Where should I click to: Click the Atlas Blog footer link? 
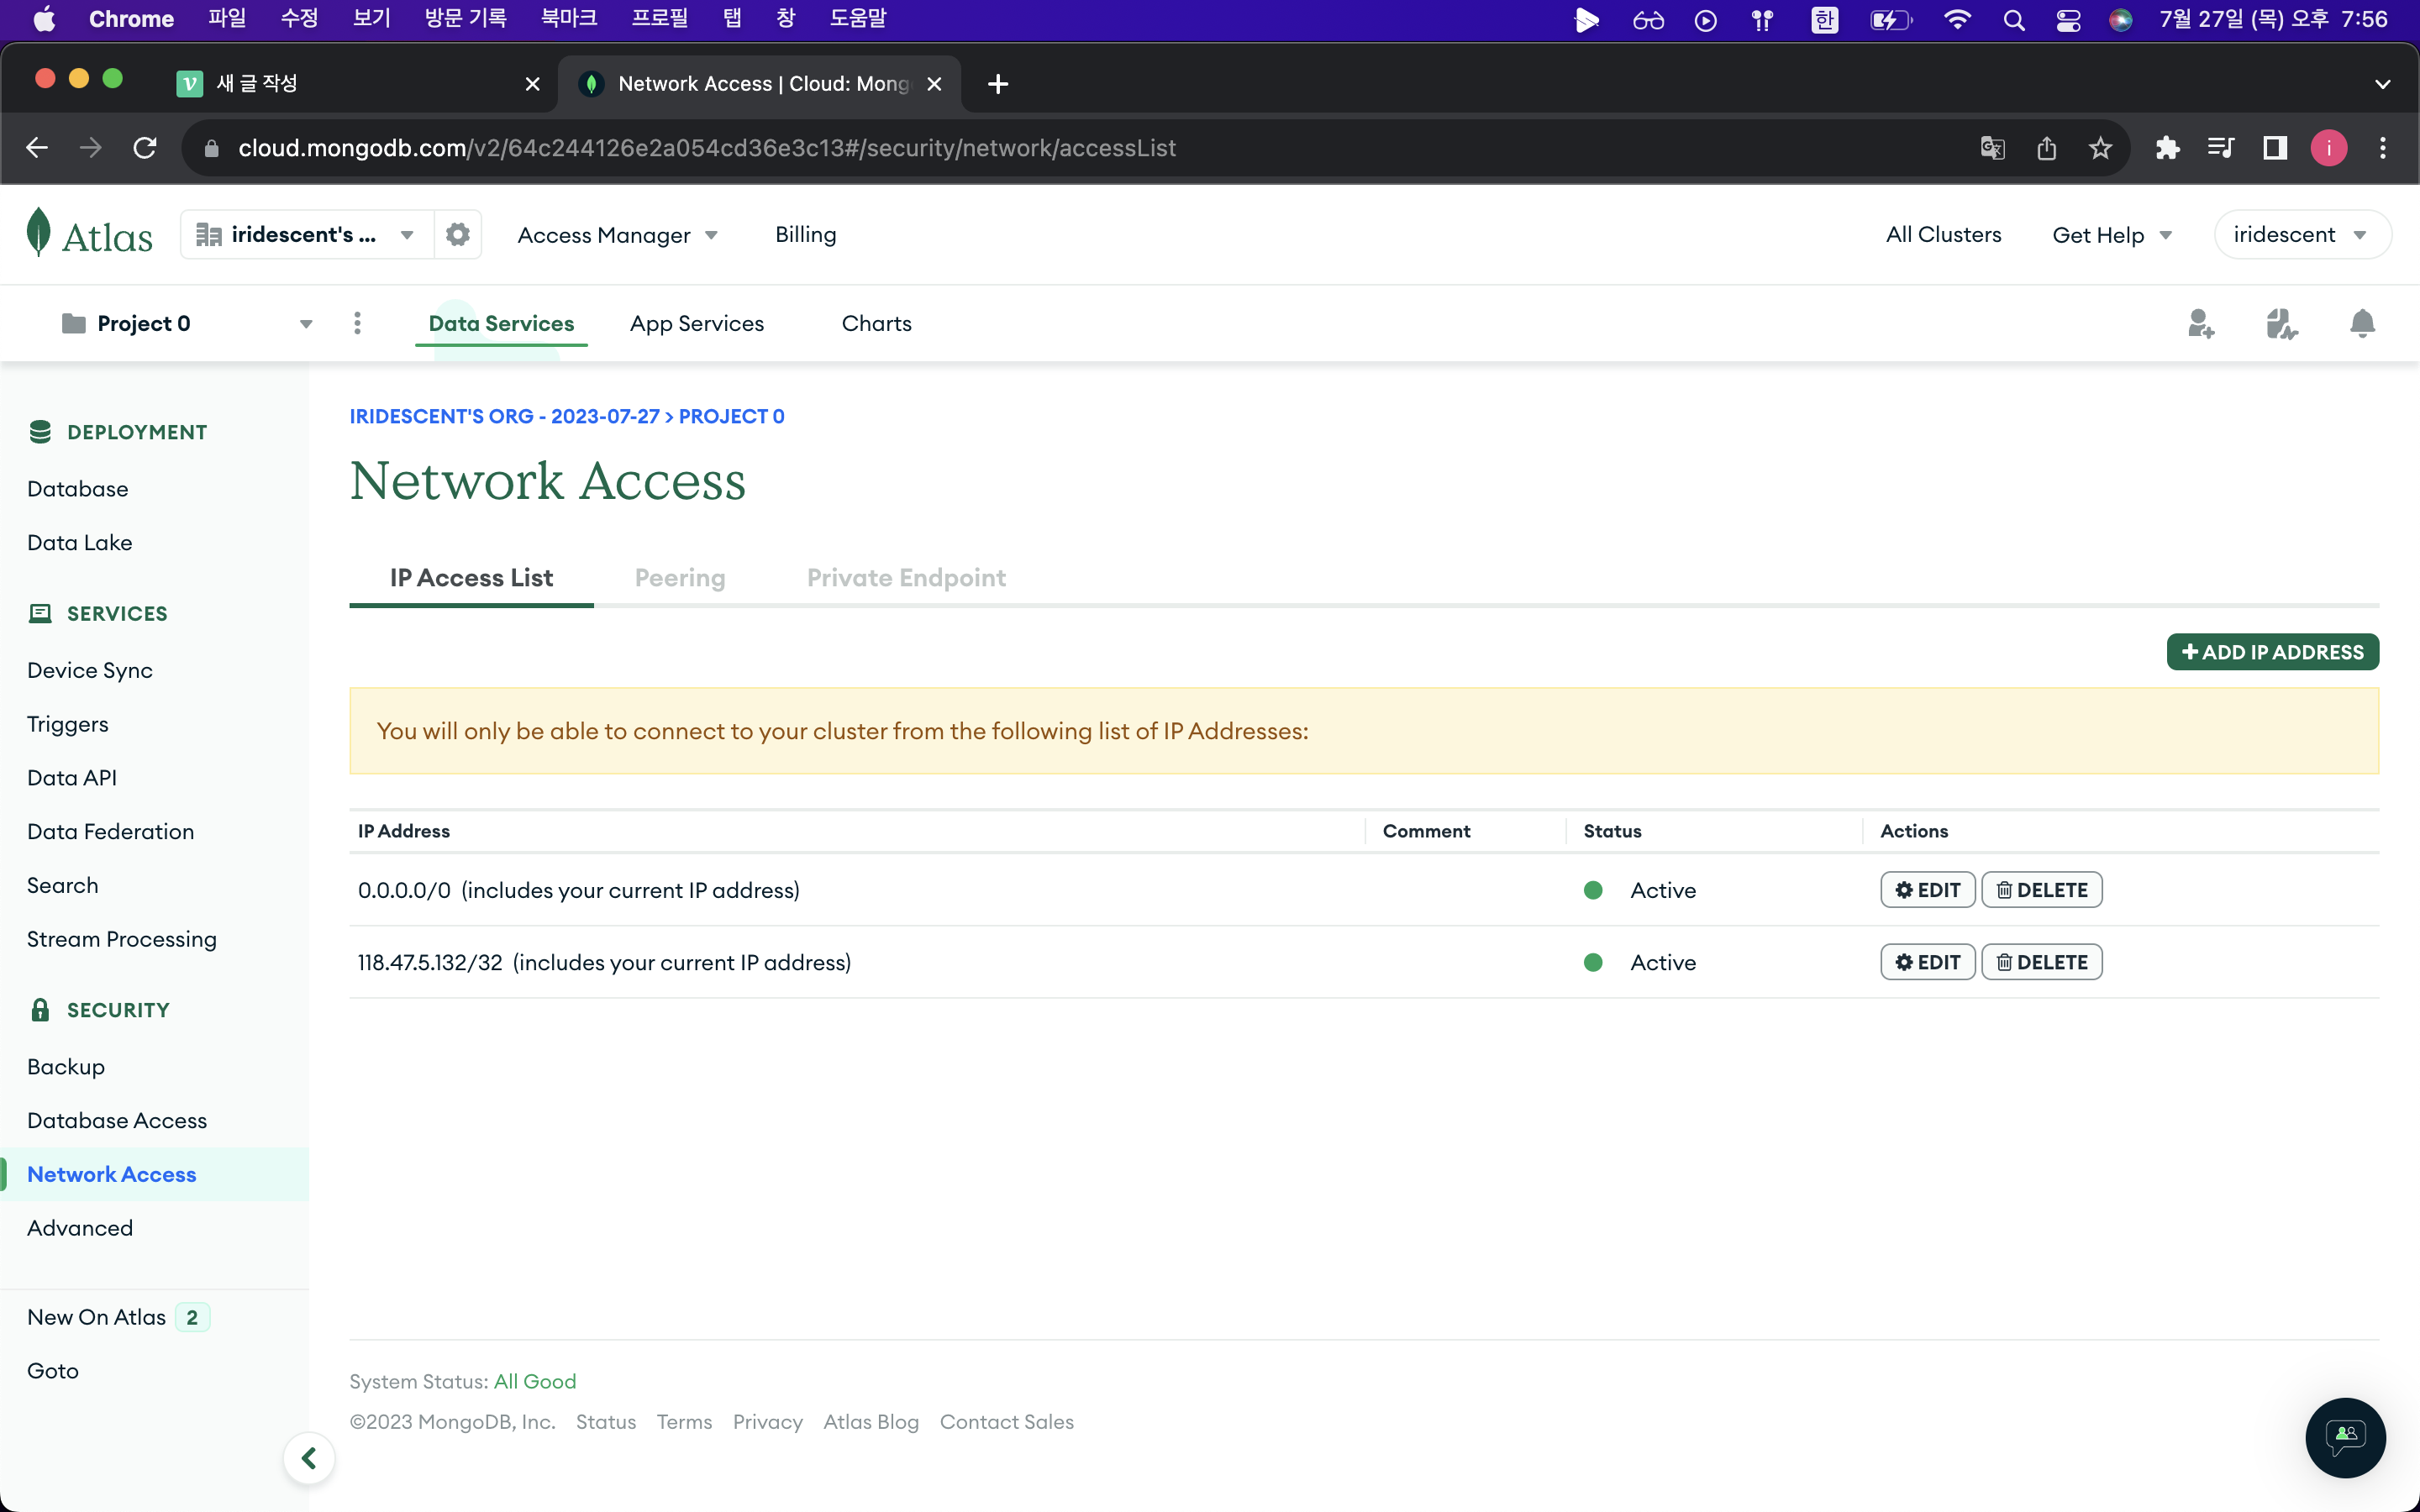871,1422
